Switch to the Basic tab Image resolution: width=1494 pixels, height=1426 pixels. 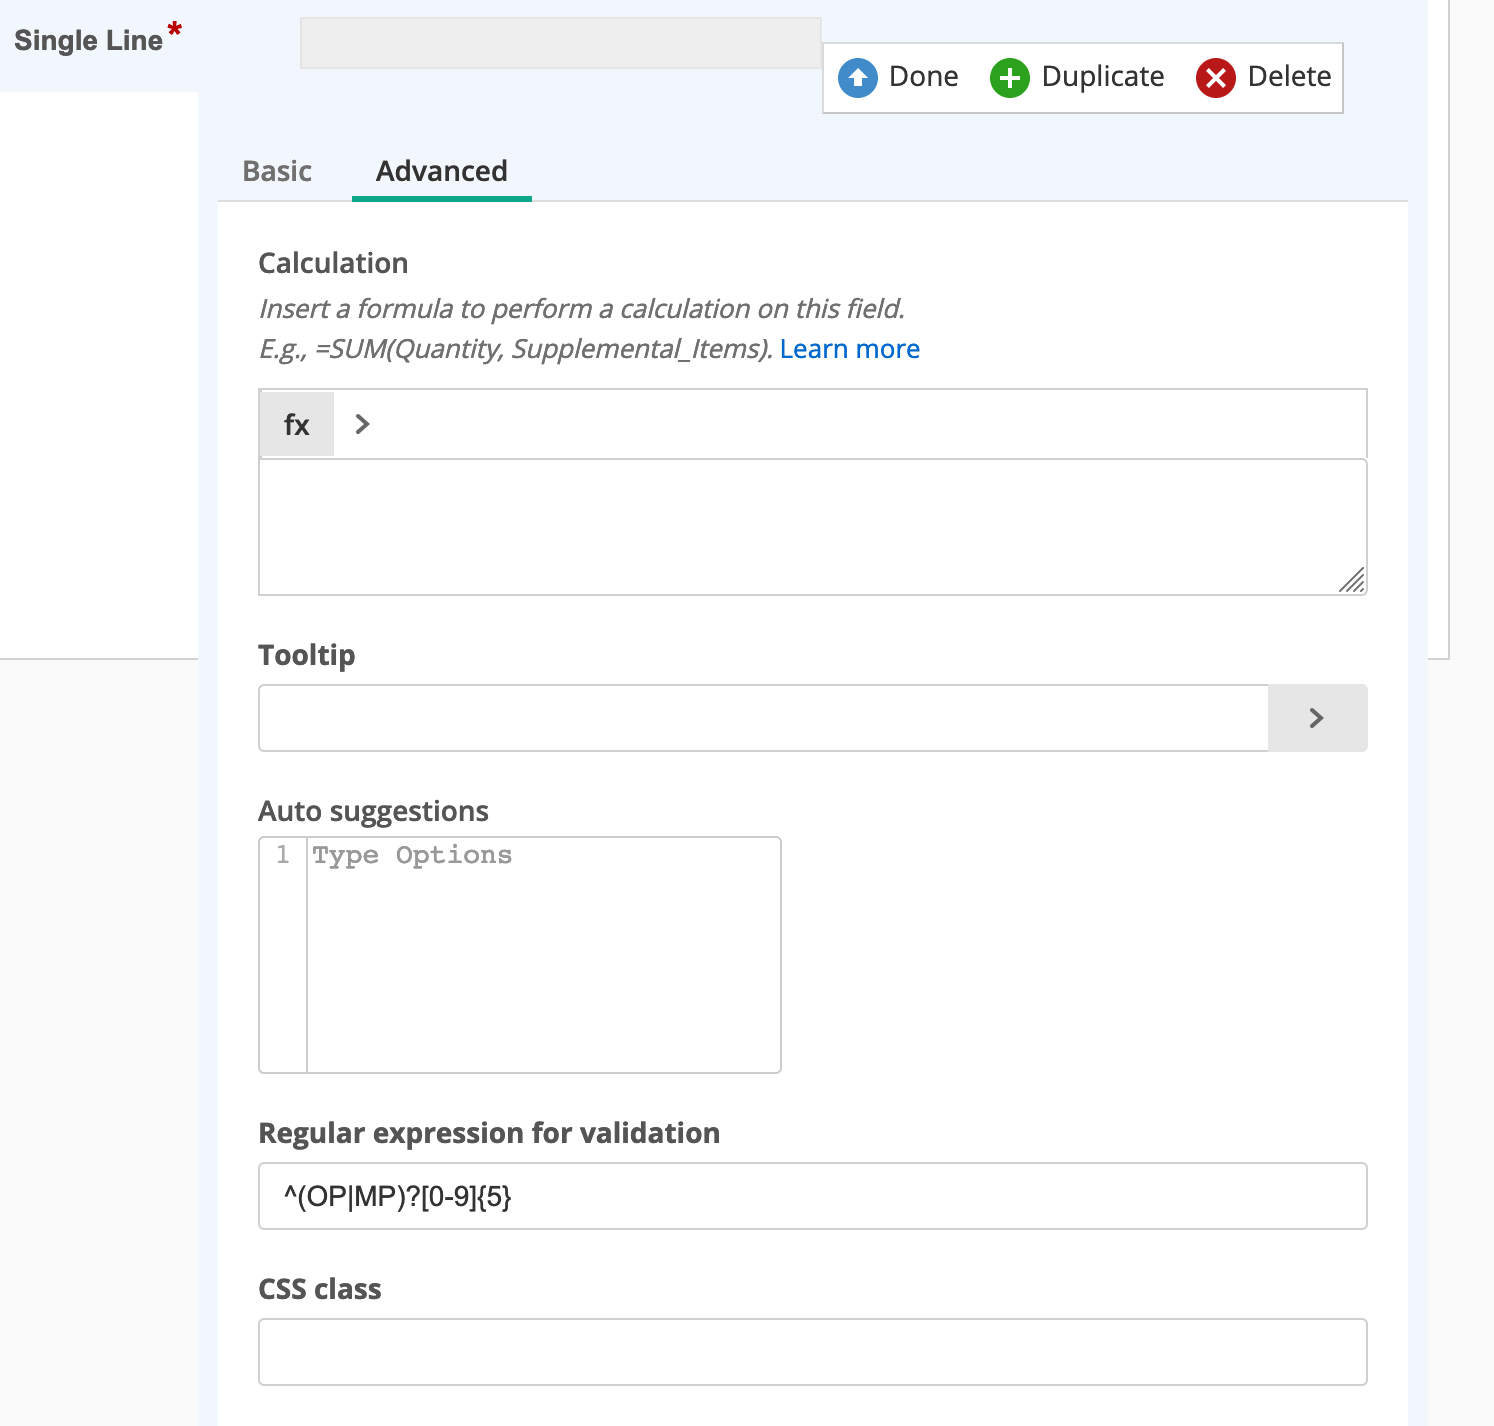(277, 171)
